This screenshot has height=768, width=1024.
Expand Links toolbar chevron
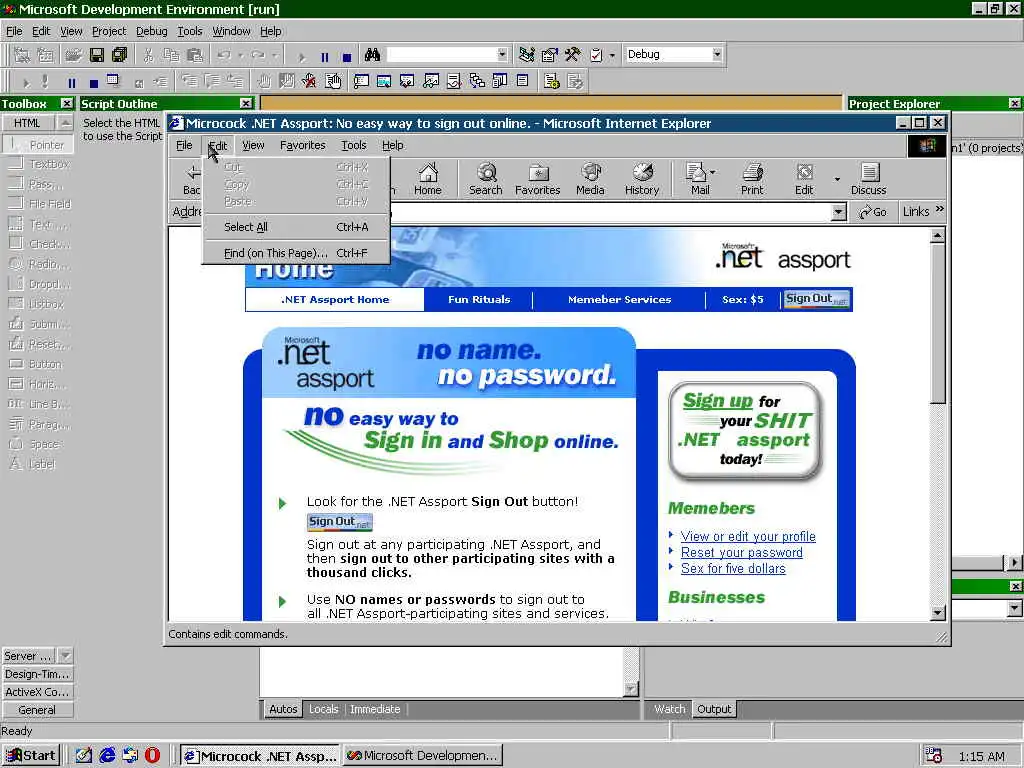point(940,210)
